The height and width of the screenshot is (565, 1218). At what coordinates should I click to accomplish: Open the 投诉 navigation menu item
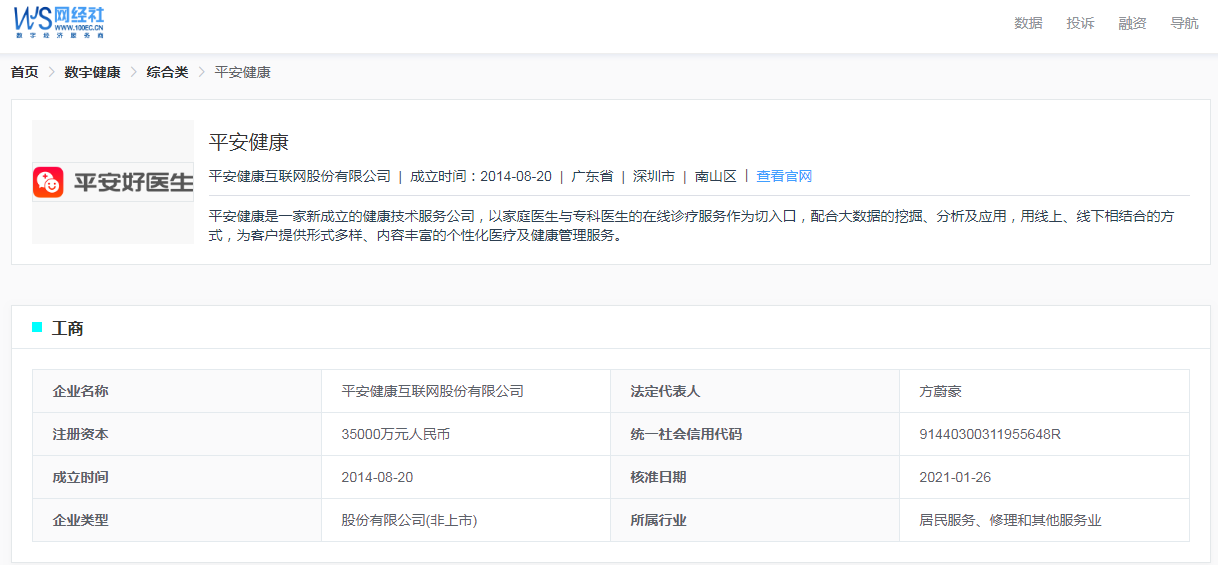click(x=1080, y=23)
